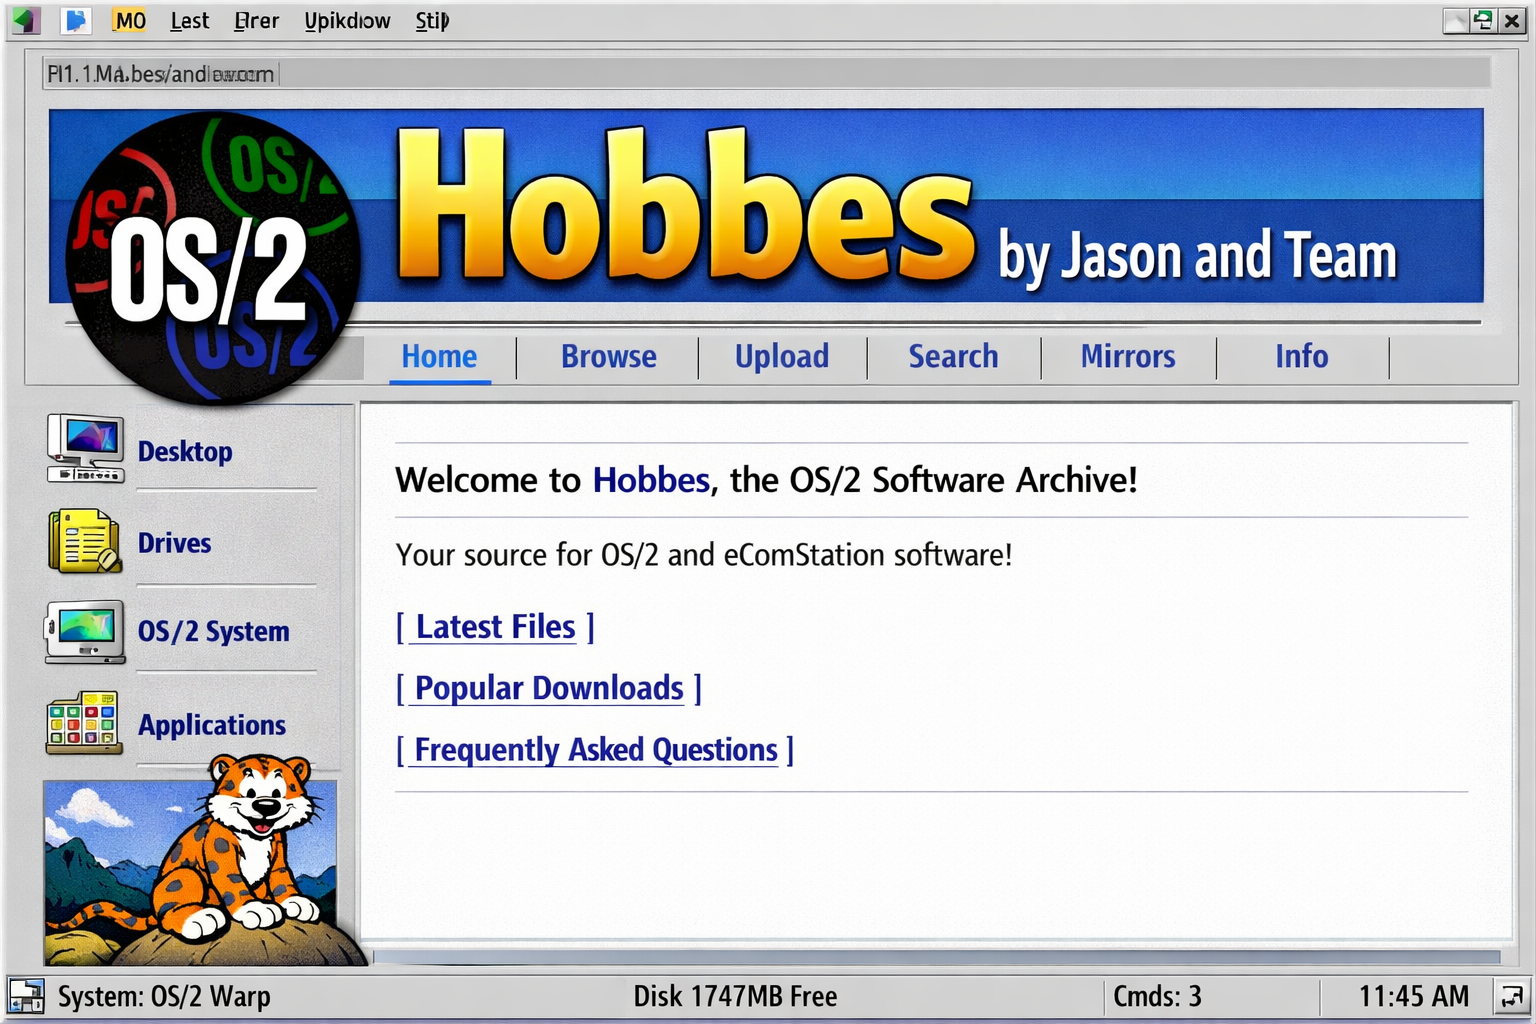Screen dimensions: 1536x1024
Task: Open the Desktop item in the sidebar
Action: point(184,451)
